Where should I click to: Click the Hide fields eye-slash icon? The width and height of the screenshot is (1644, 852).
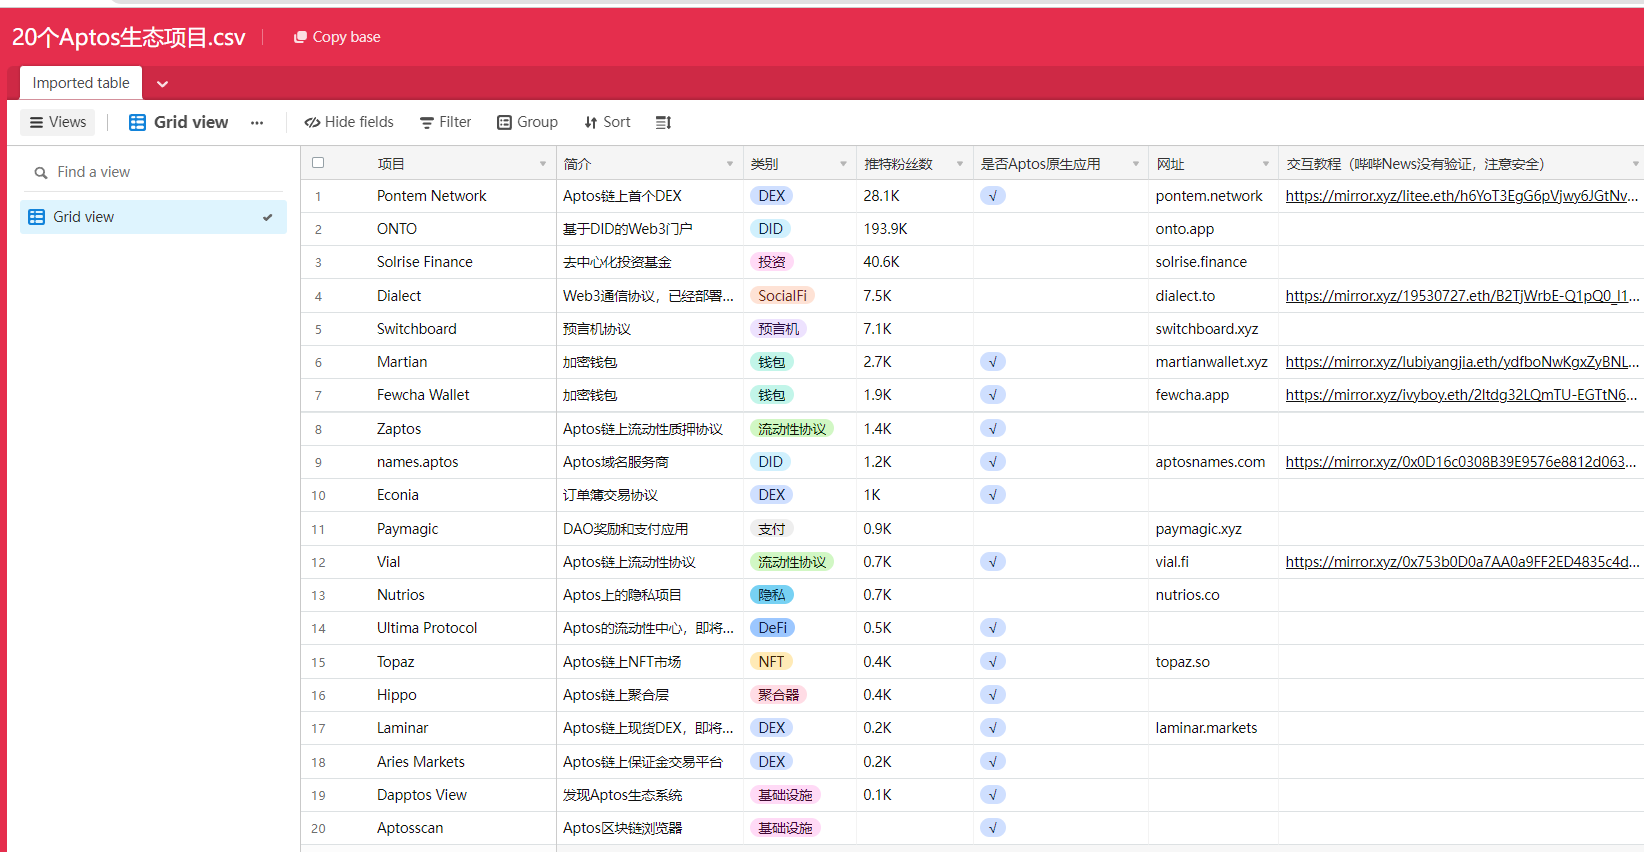312,123
